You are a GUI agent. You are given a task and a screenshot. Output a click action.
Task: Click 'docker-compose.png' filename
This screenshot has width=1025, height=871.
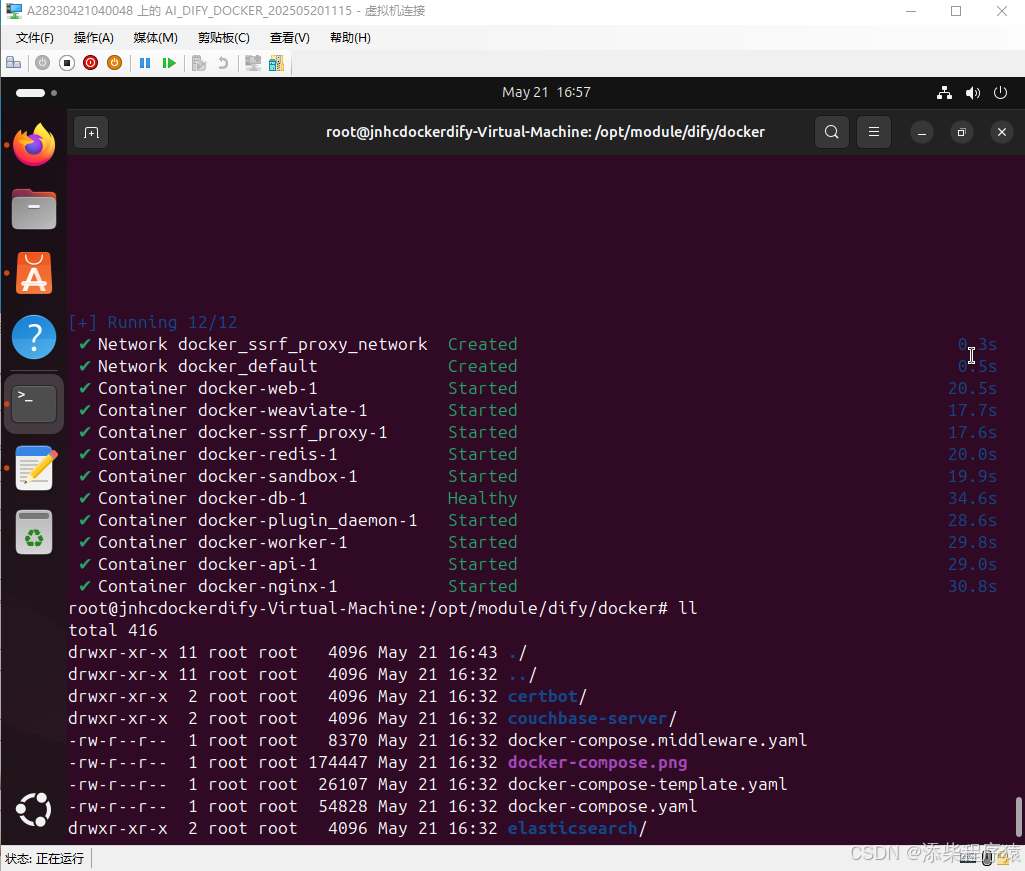point(597,762)
